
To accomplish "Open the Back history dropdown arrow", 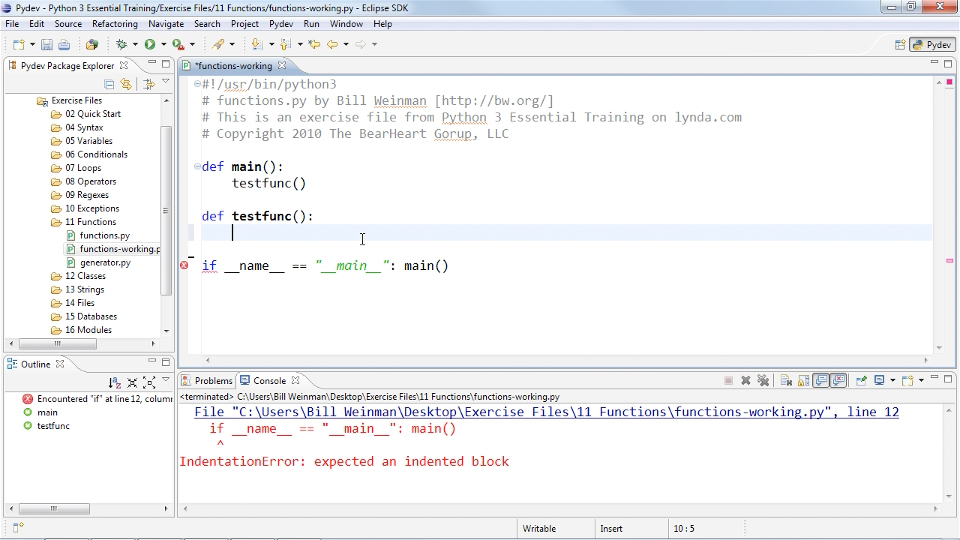I will [346, 44].
